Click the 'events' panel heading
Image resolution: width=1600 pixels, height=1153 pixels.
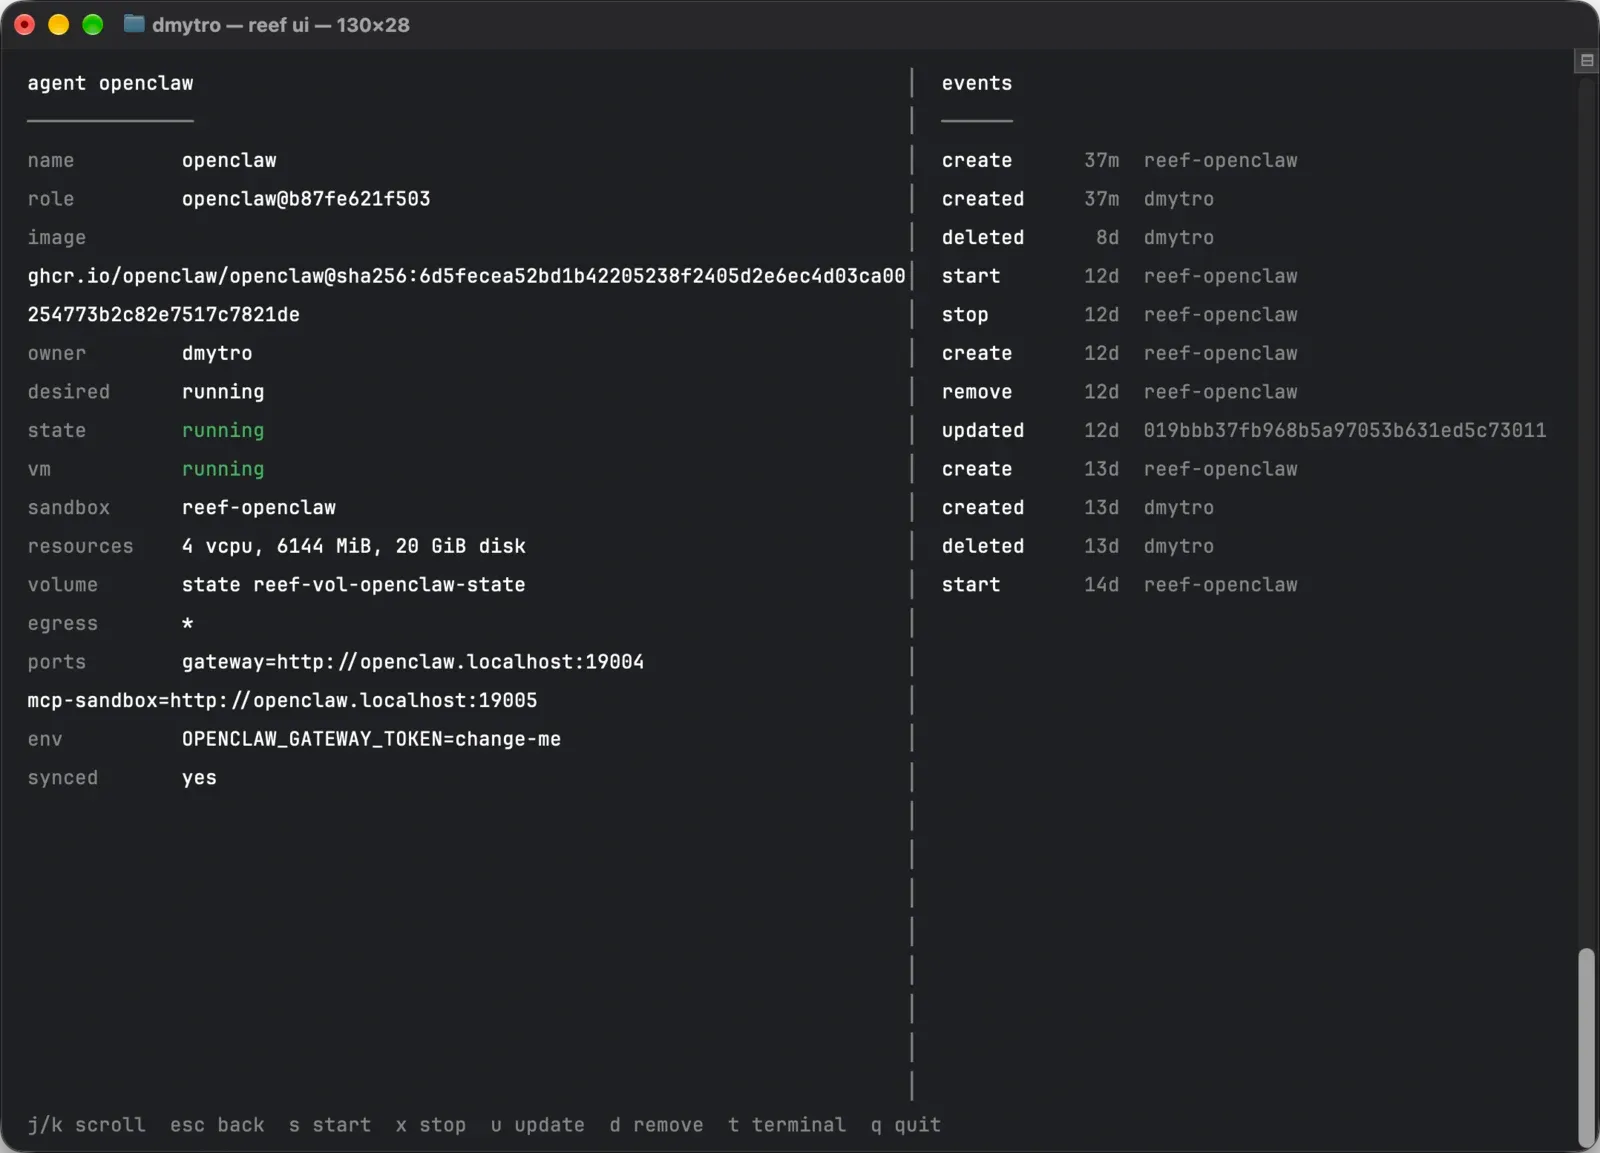(x=977, y=83)
